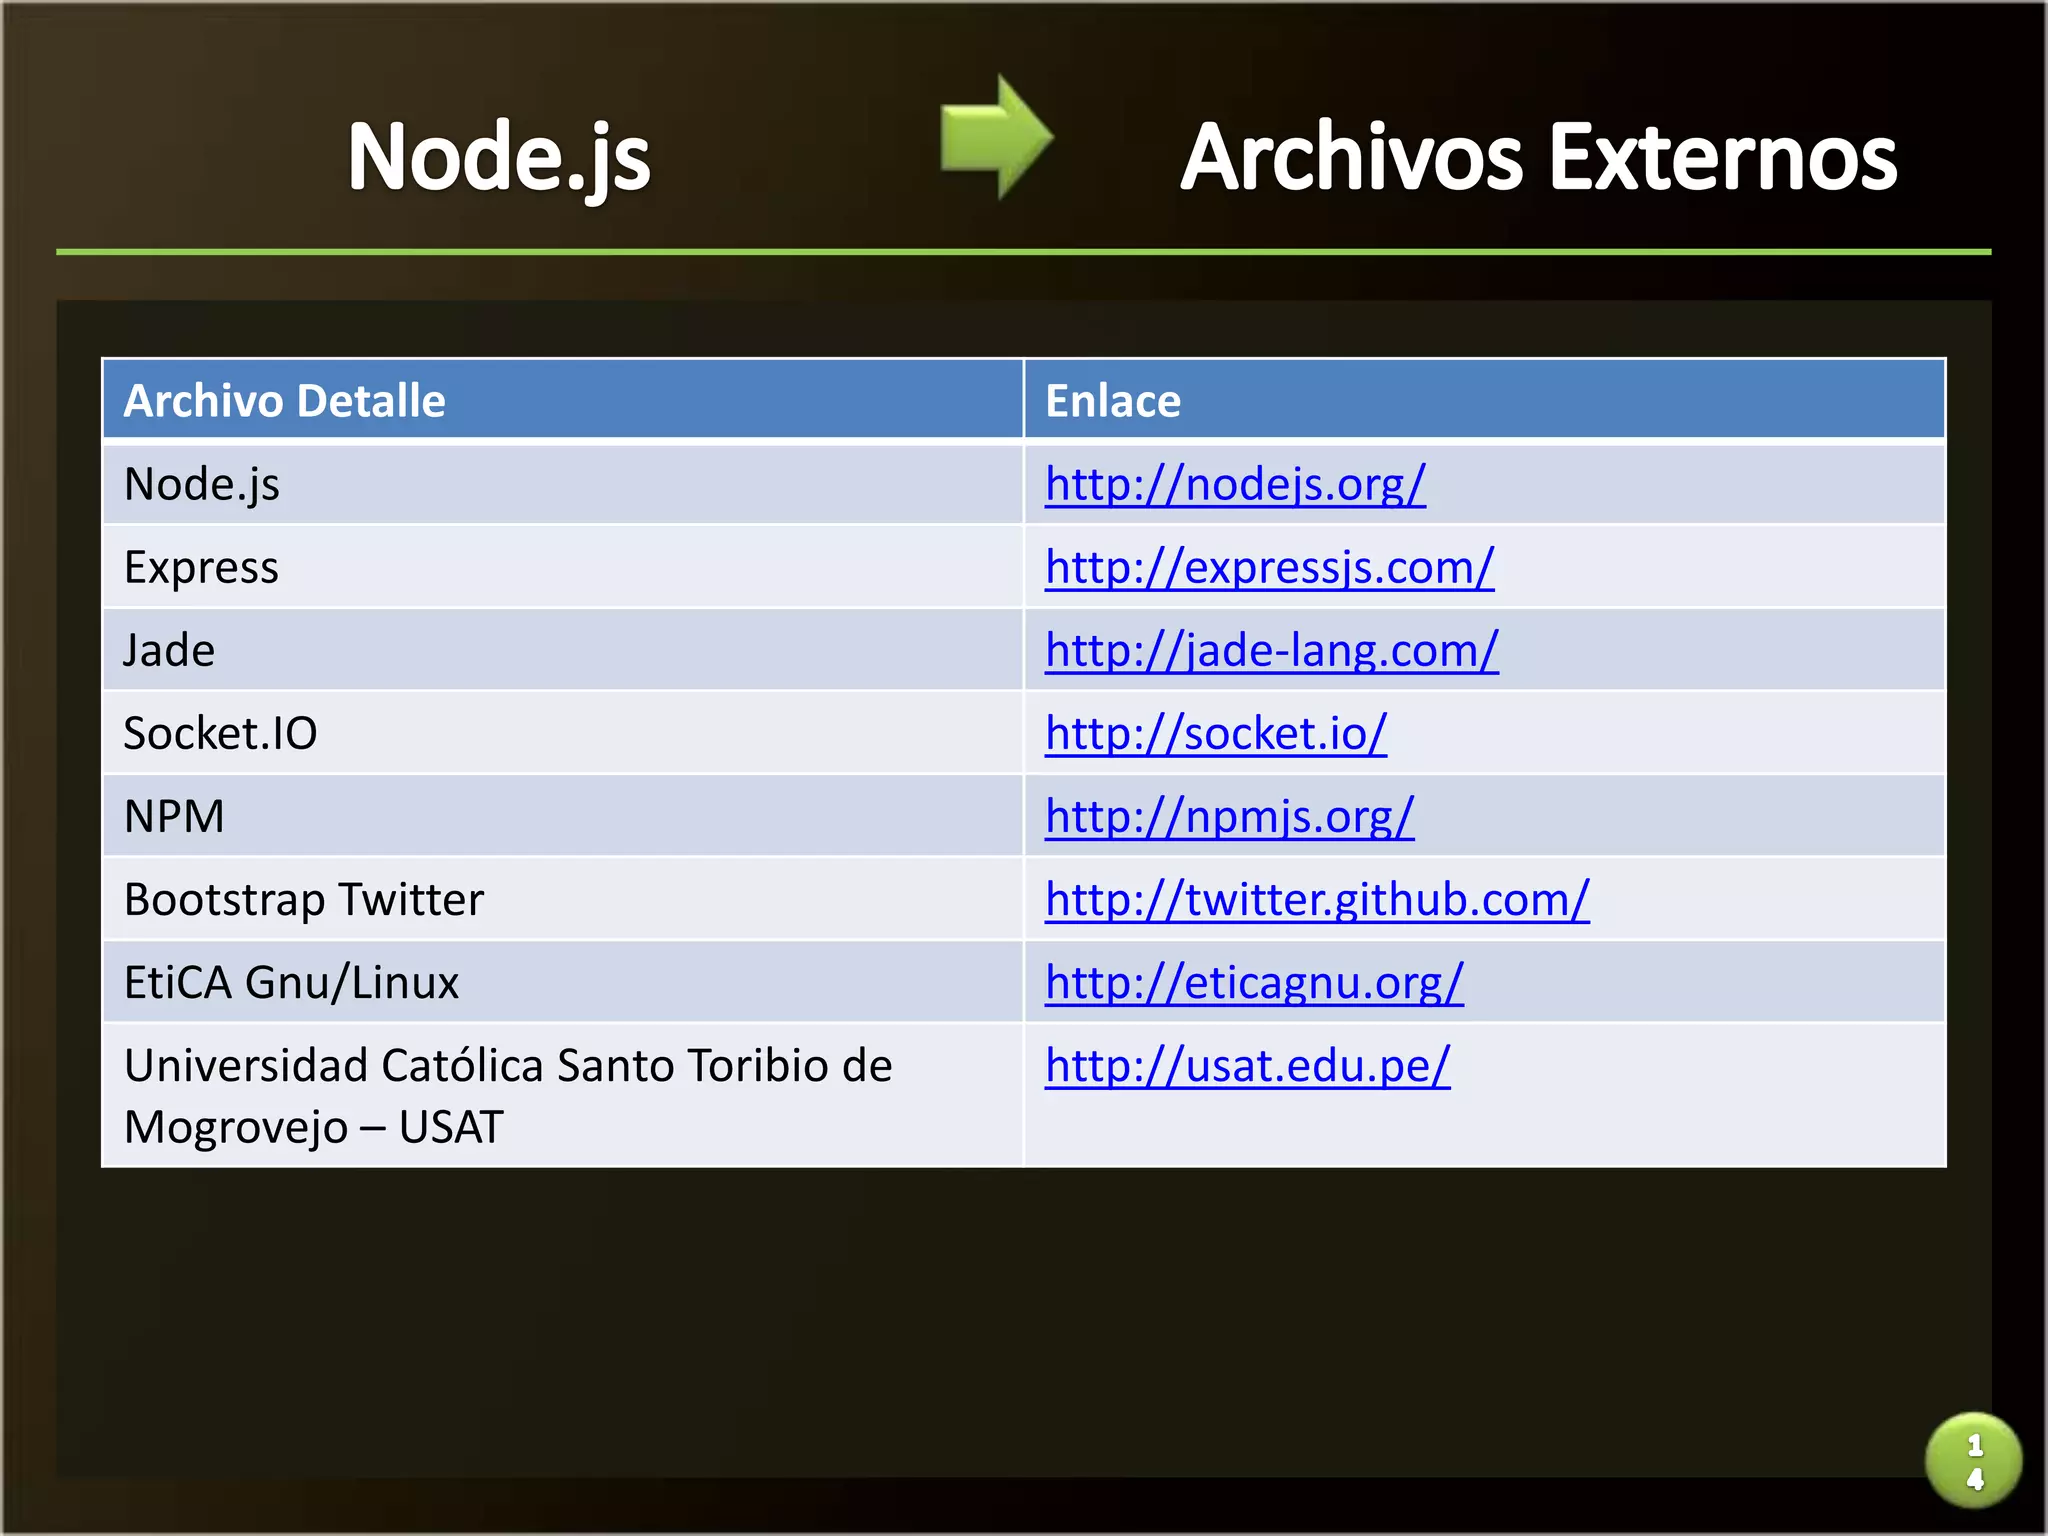Open the http://twitter.github.com/ link

pos(1317,899)
